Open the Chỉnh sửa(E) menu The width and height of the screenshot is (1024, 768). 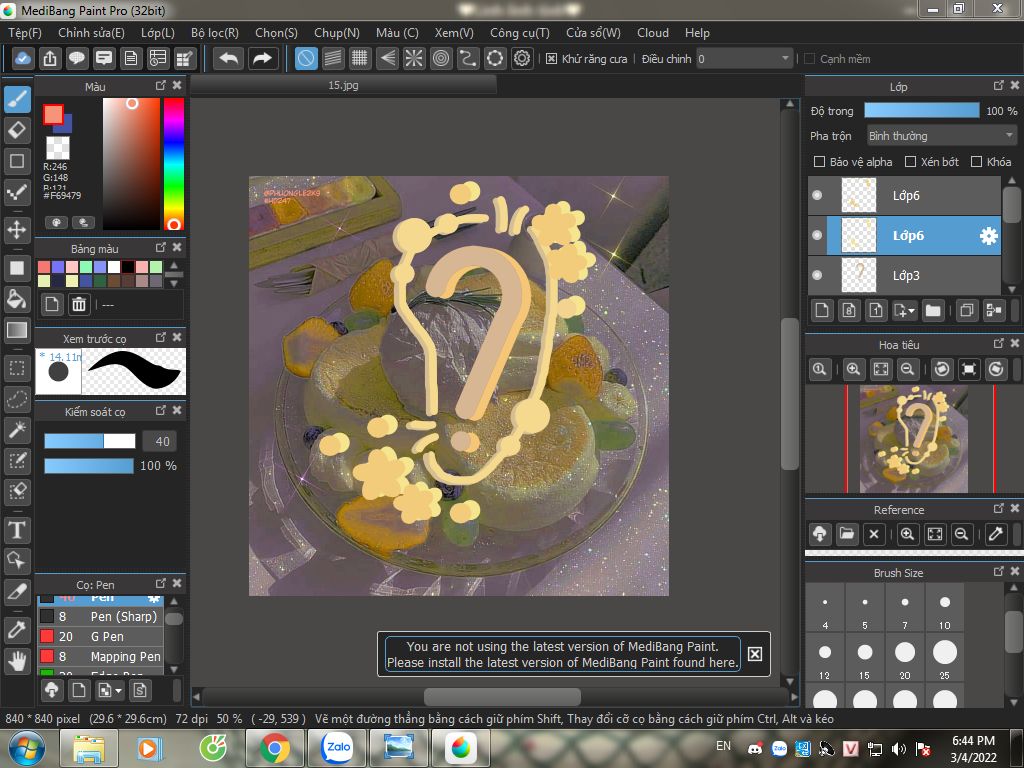pyautogui.click(x=91, y=33)
